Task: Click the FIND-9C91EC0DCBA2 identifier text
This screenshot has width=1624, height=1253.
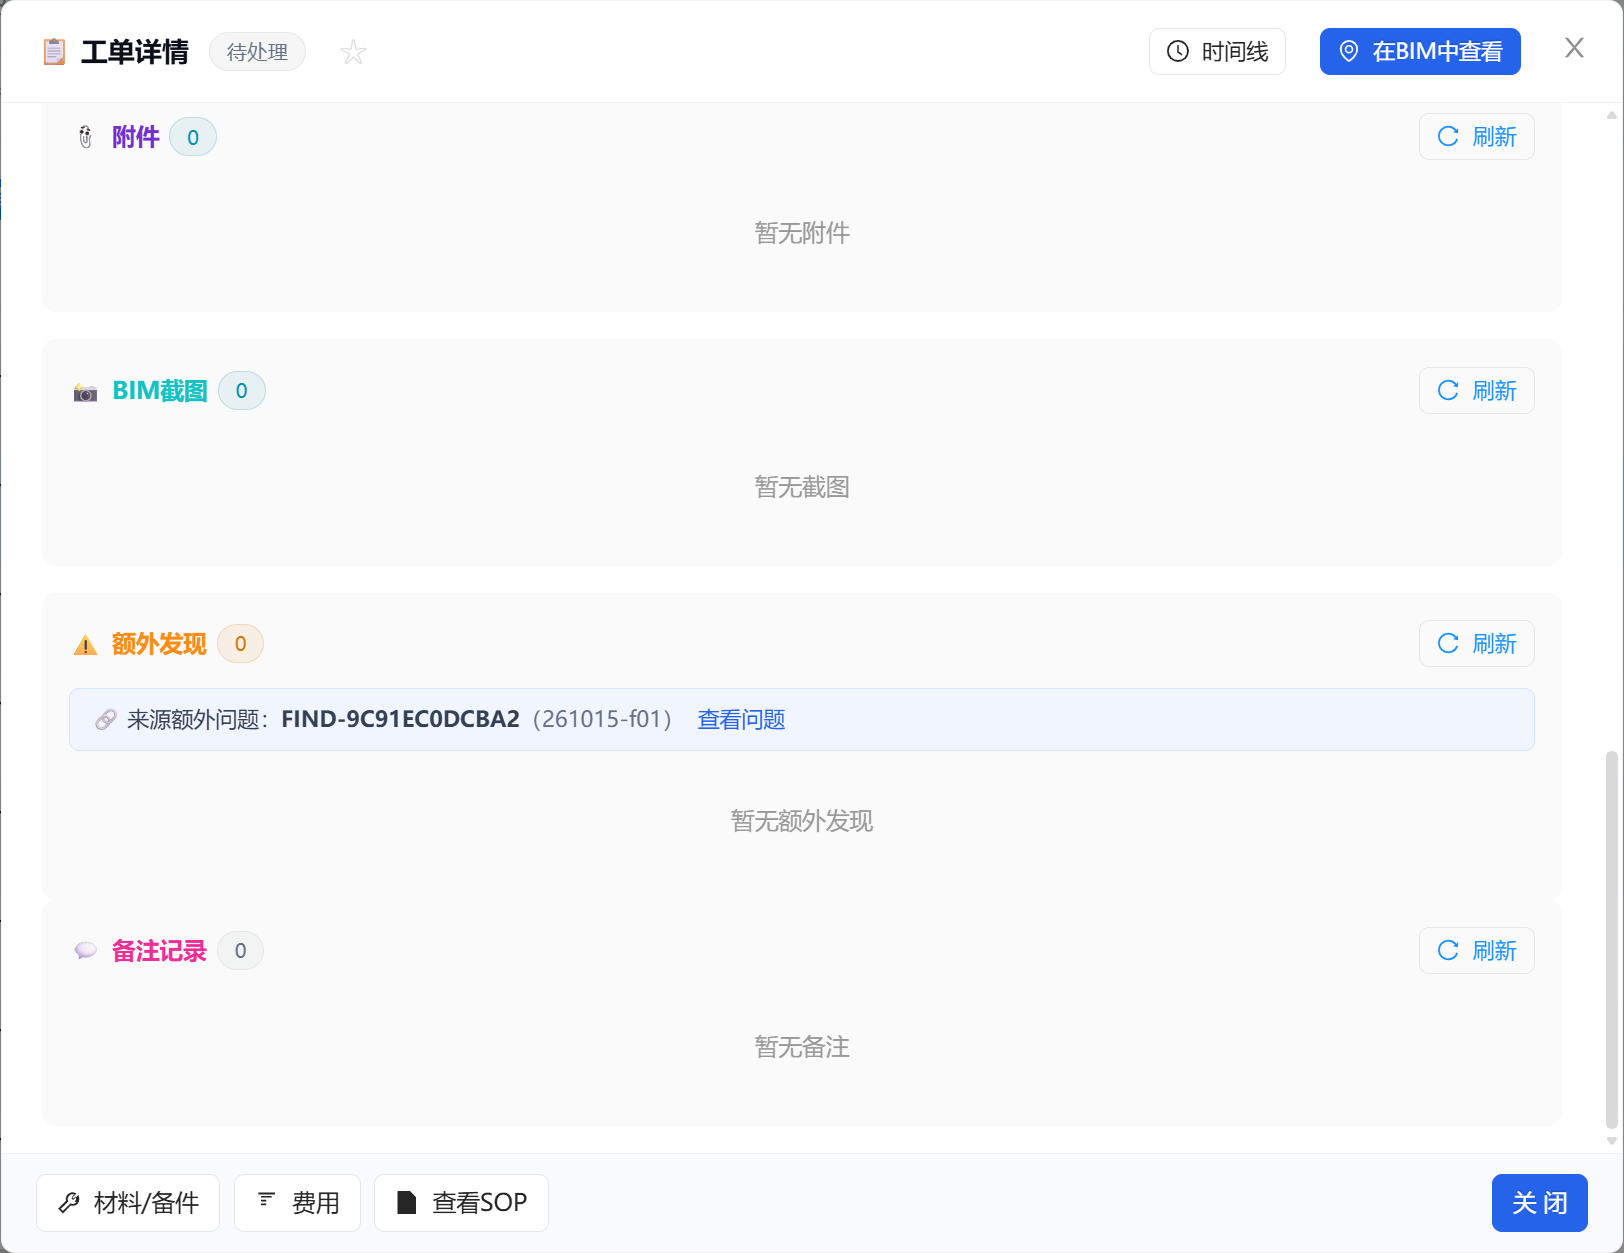Action: pyautogui.click(x=400, y=720)
